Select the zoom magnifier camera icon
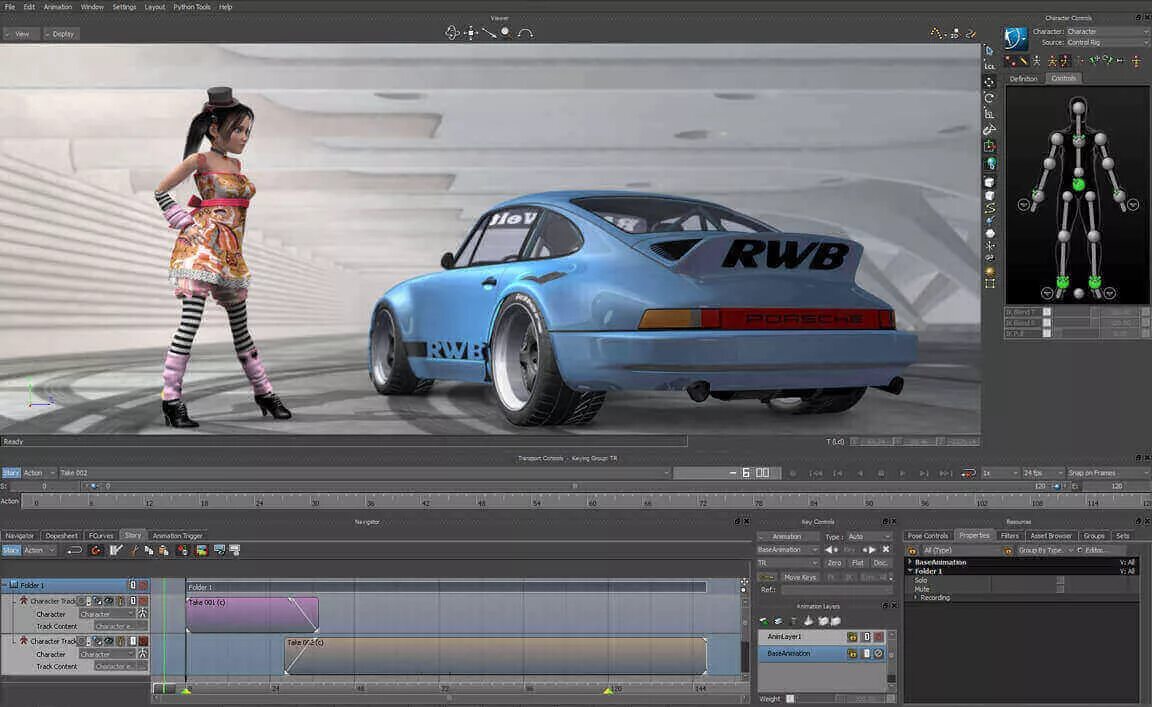The height and width of the screenshot is (707, 1152). [505, 32]
